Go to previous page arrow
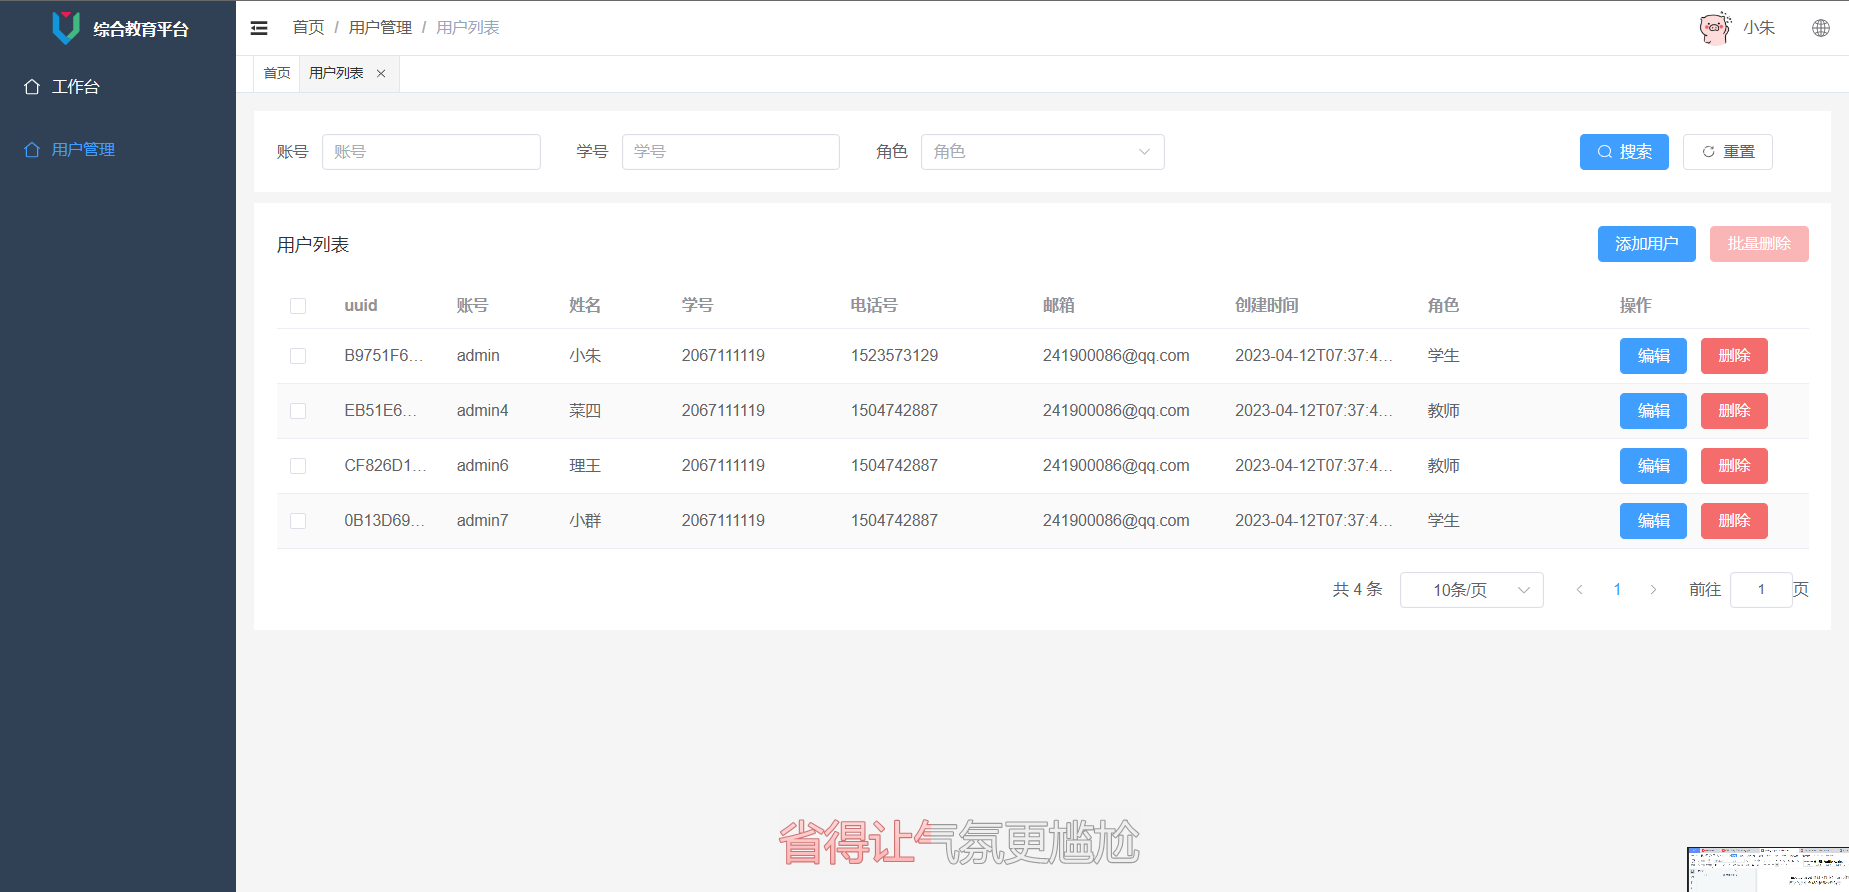This screenshot has width=1849, height=892. tap(1579, 590)
